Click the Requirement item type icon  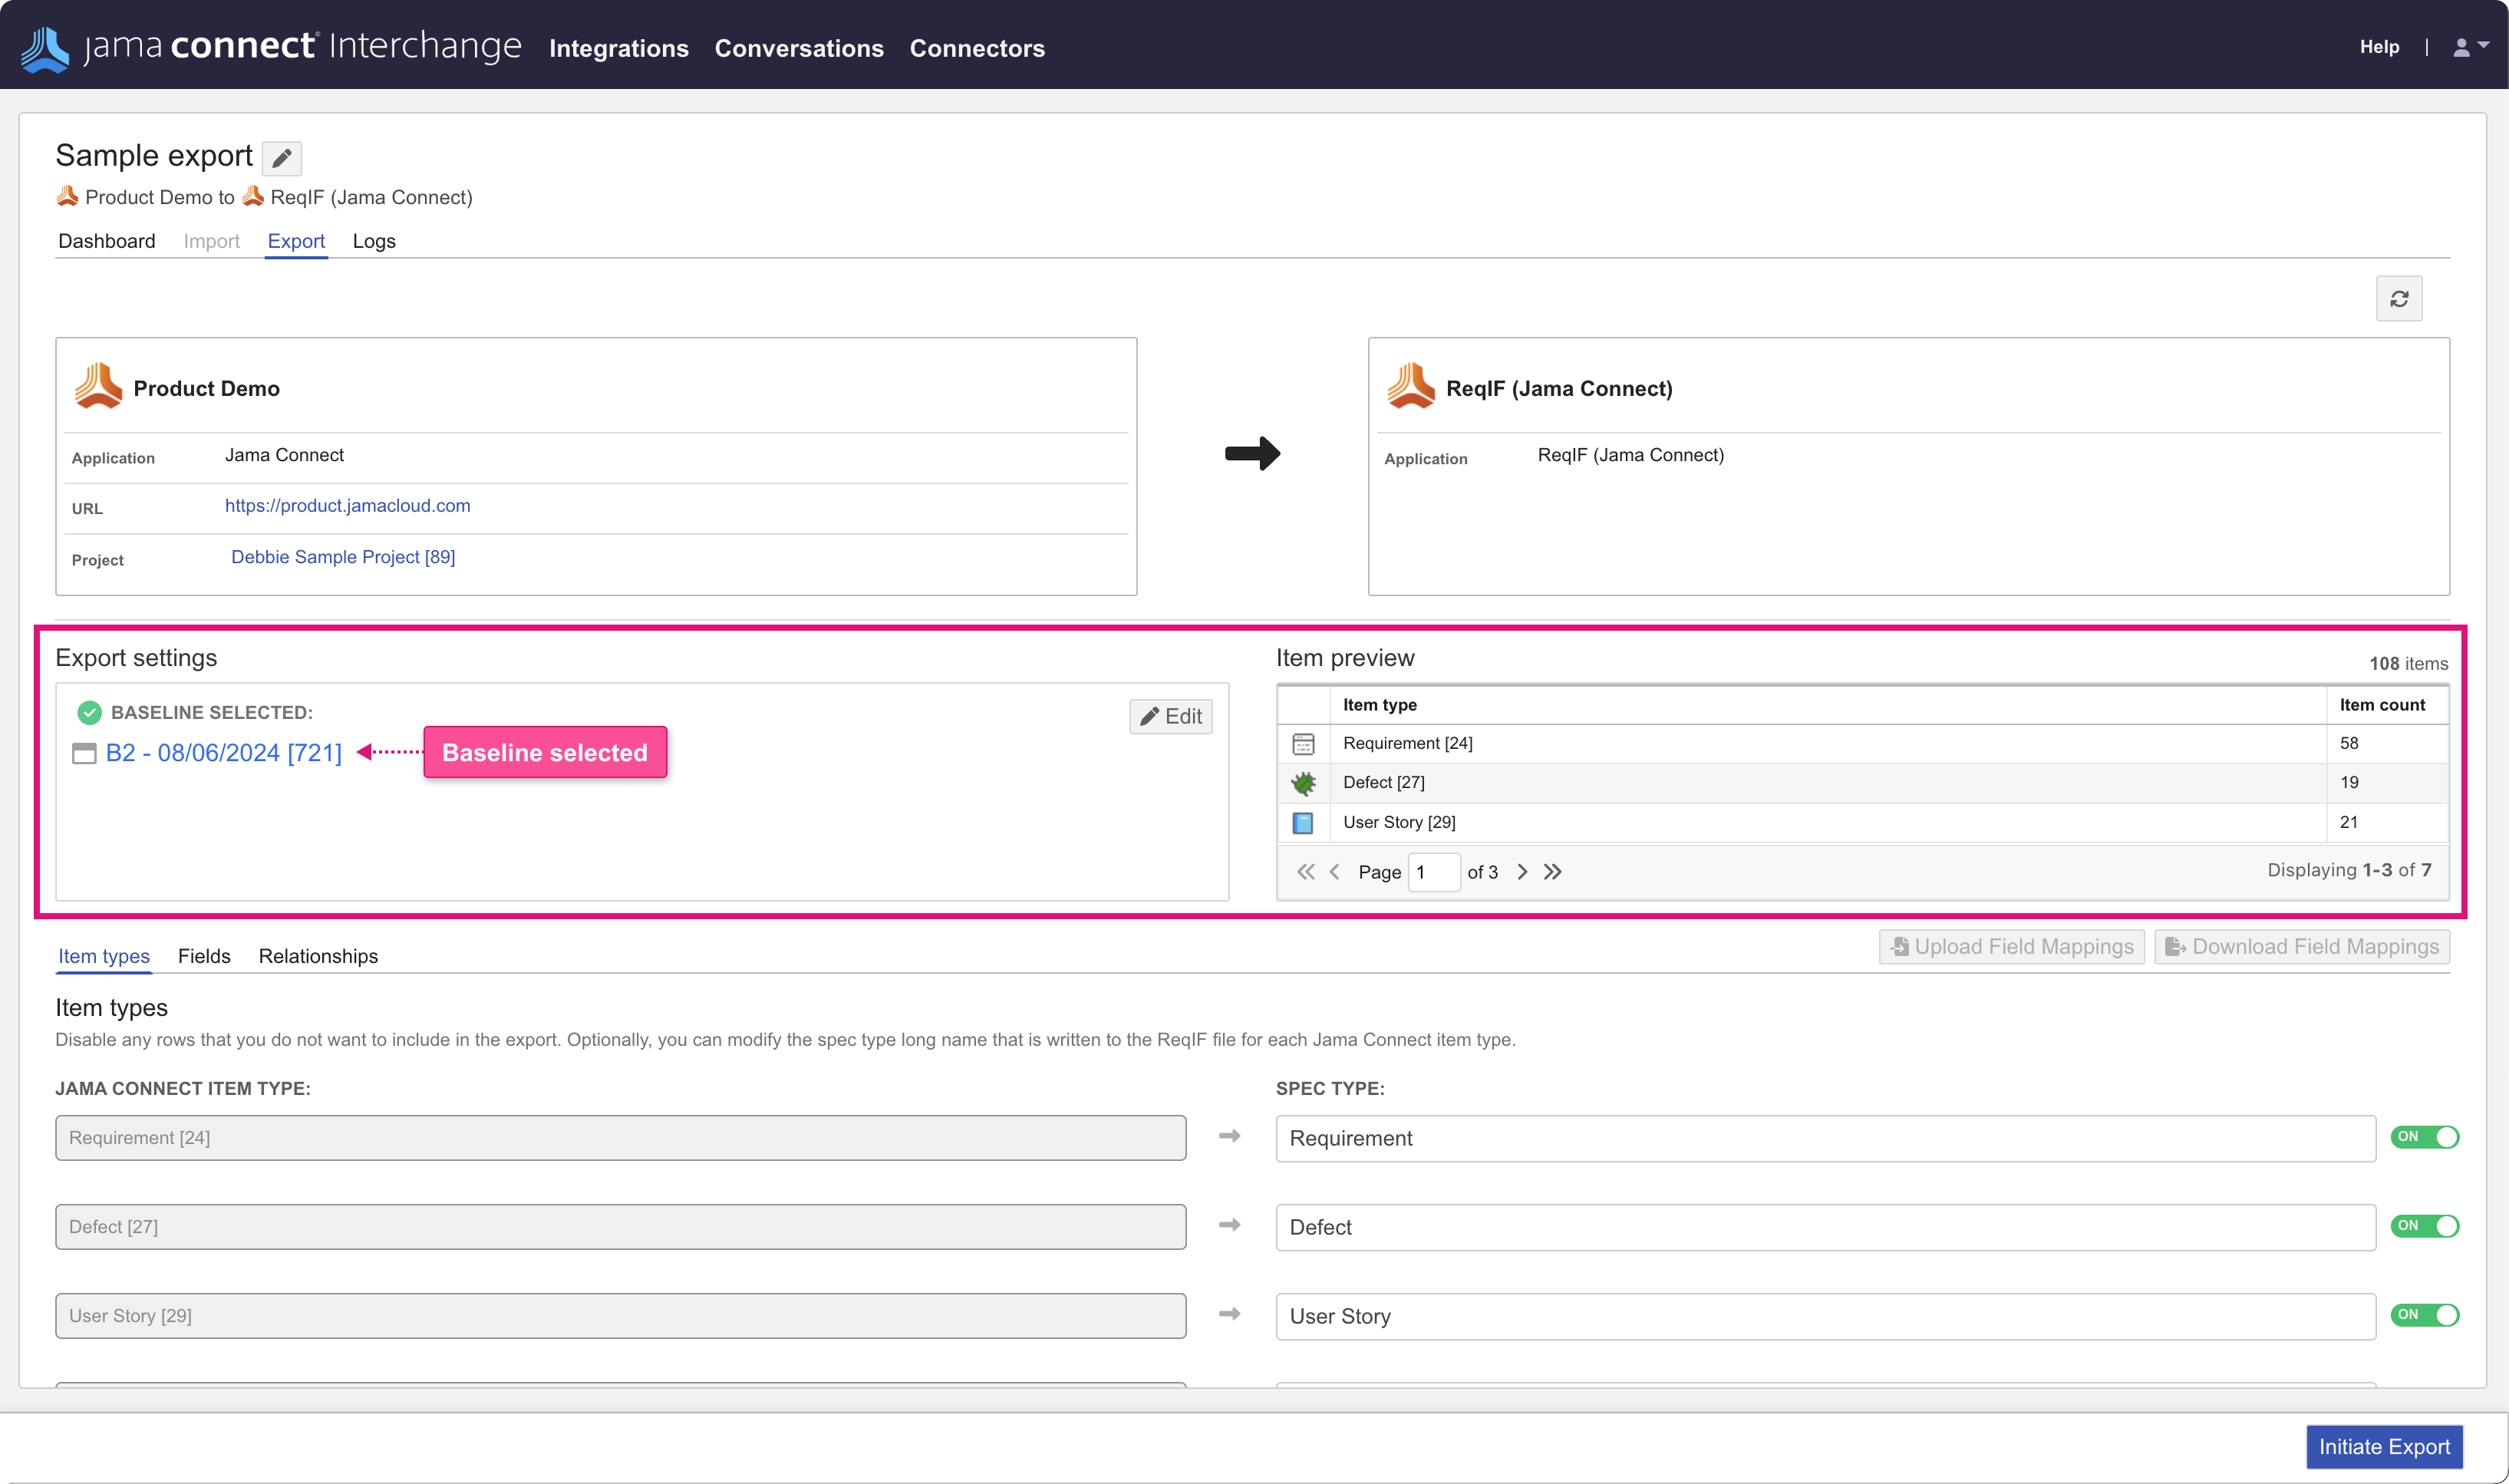[1303, 744]
